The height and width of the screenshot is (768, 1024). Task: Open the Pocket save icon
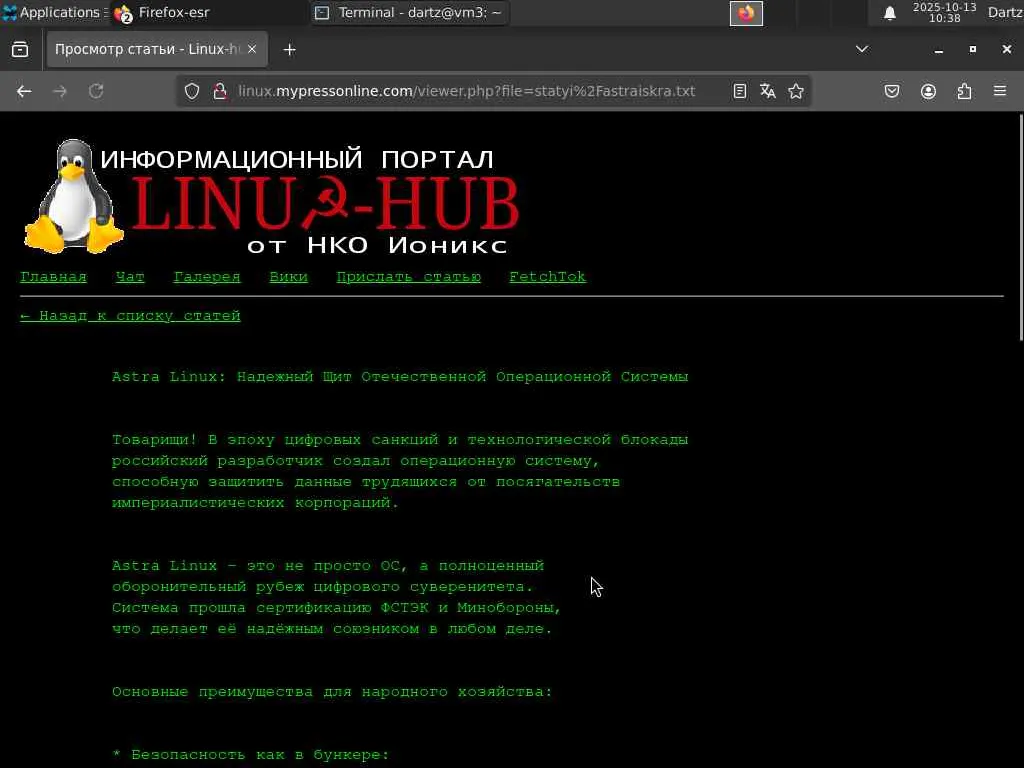[x=892, y=91]
